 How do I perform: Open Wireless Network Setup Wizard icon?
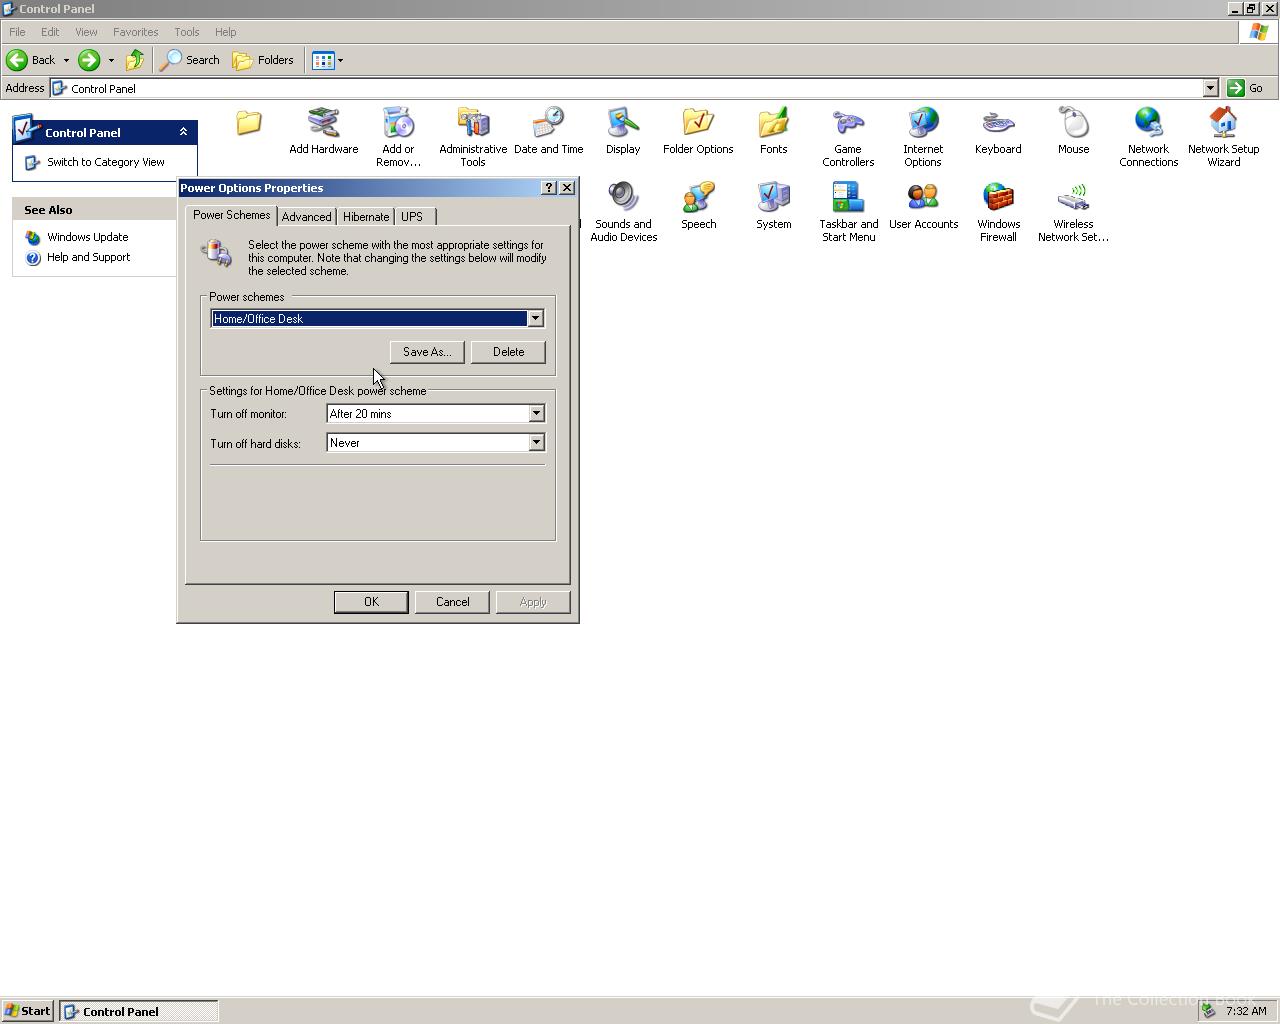click(1073, 212)
